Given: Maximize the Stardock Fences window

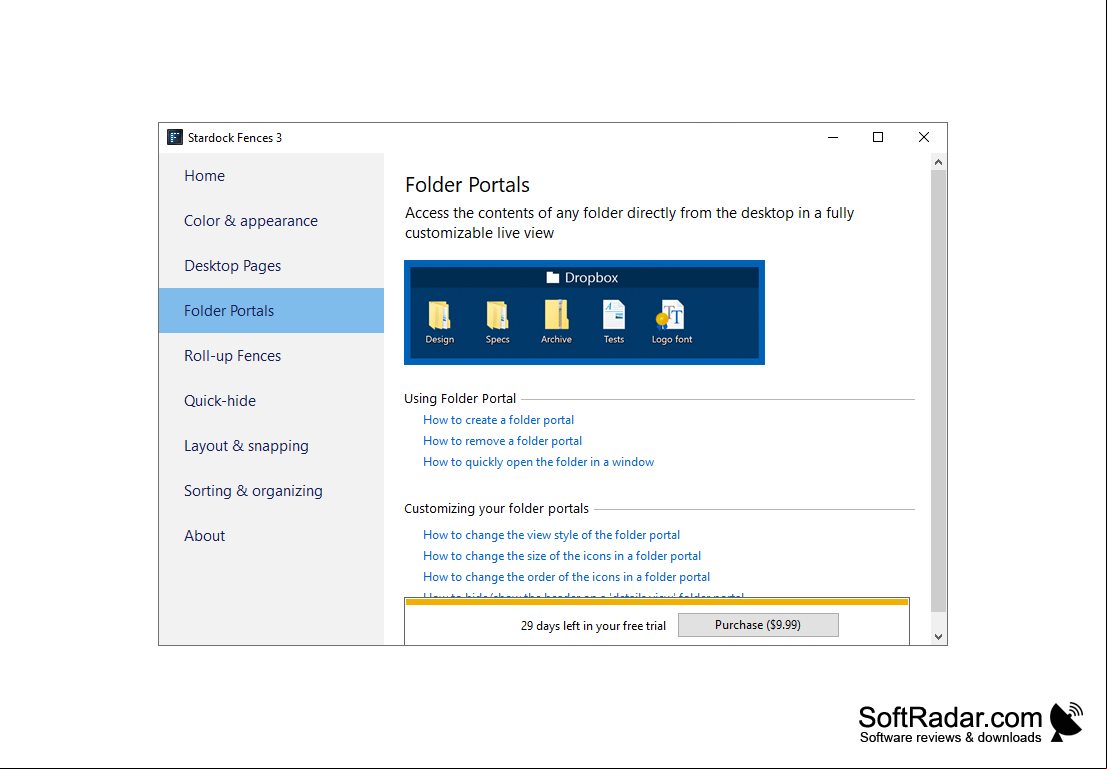Looking at the screenshot, I should (878, 137).
